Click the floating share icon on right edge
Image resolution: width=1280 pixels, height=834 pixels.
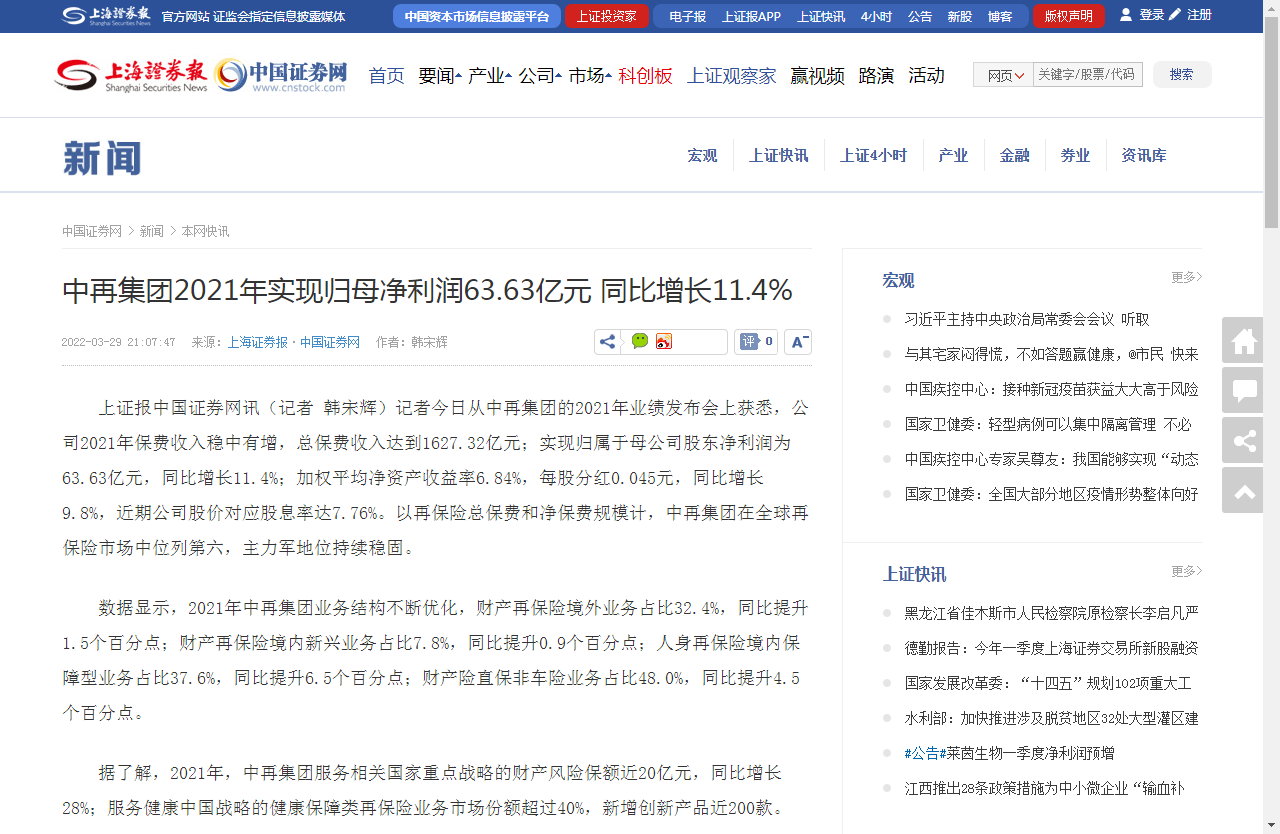[x=1244, y=441]
